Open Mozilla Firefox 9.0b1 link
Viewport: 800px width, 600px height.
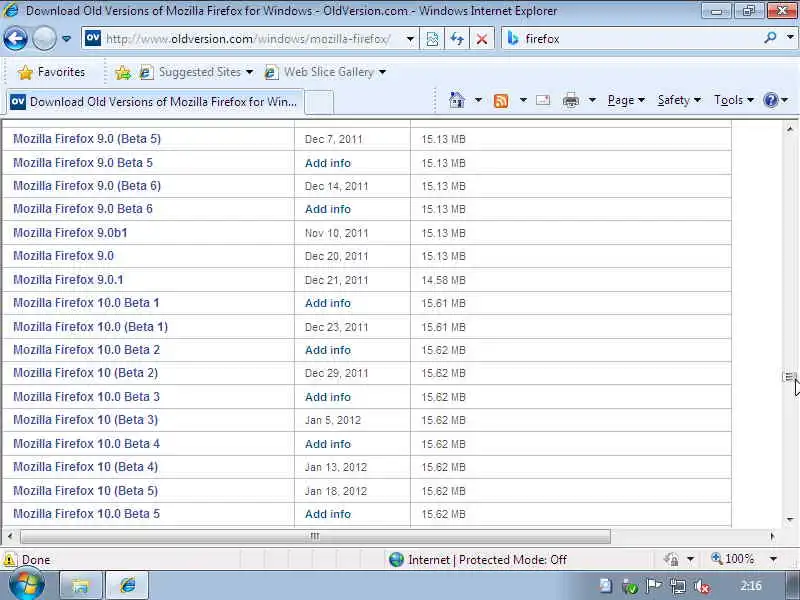pos(70,233)
